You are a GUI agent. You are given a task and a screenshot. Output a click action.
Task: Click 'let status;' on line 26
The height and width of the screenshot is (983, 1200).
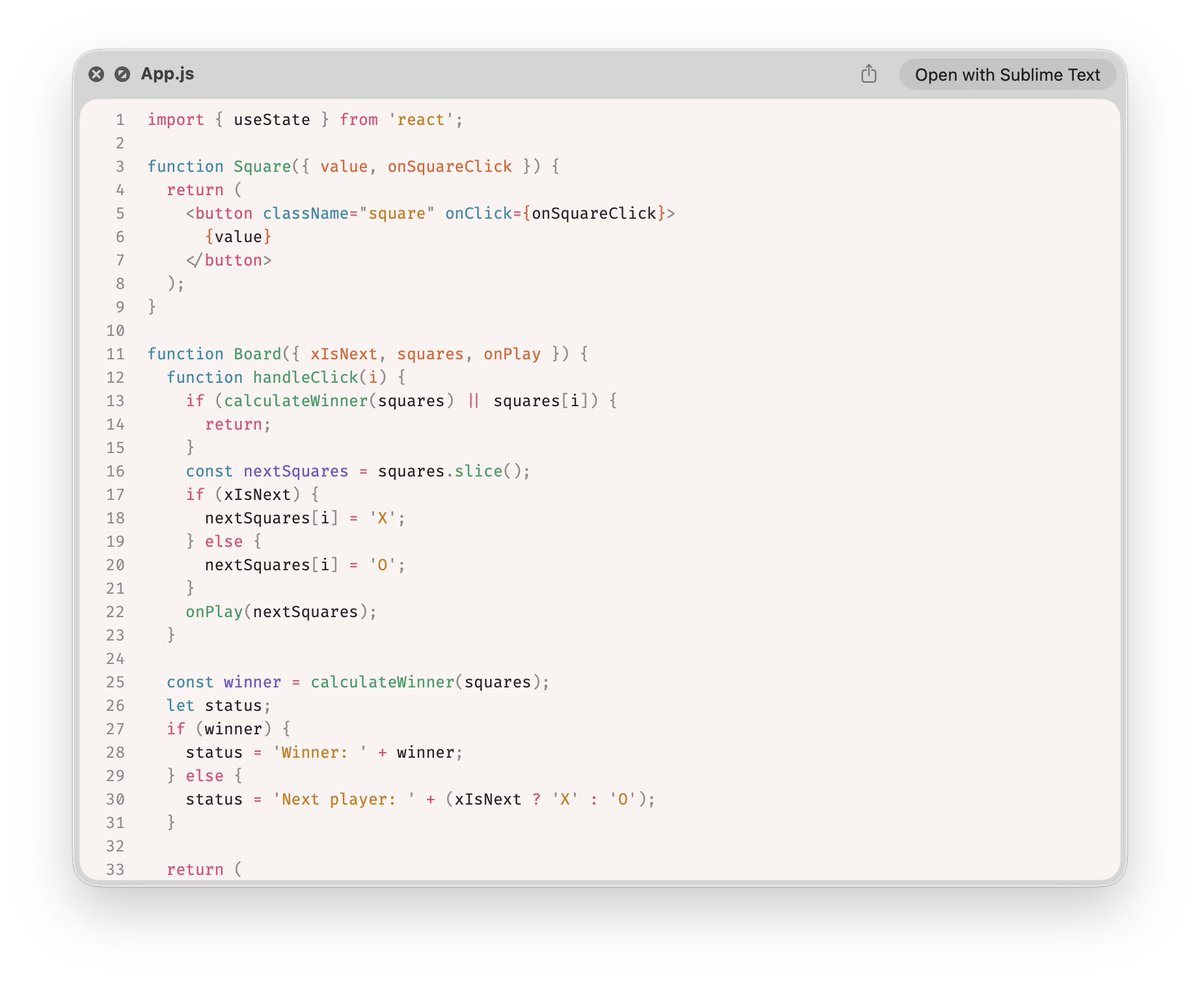tap(219, 705)
